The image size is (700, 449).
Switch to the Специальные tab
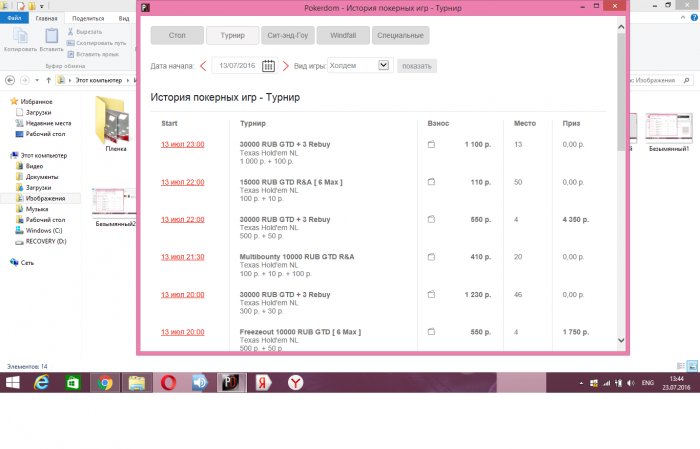(x=400, y=35)
